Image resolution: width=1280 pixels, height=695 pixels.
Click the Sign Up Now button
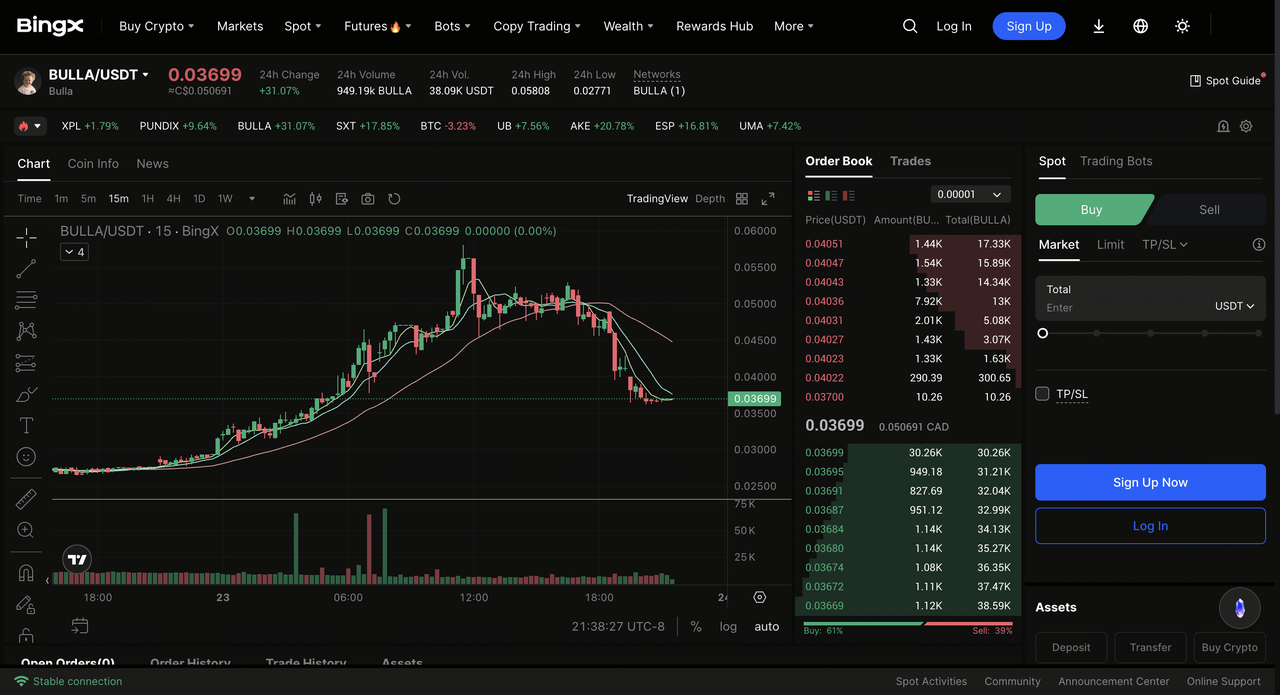[x=1150, y=482]
